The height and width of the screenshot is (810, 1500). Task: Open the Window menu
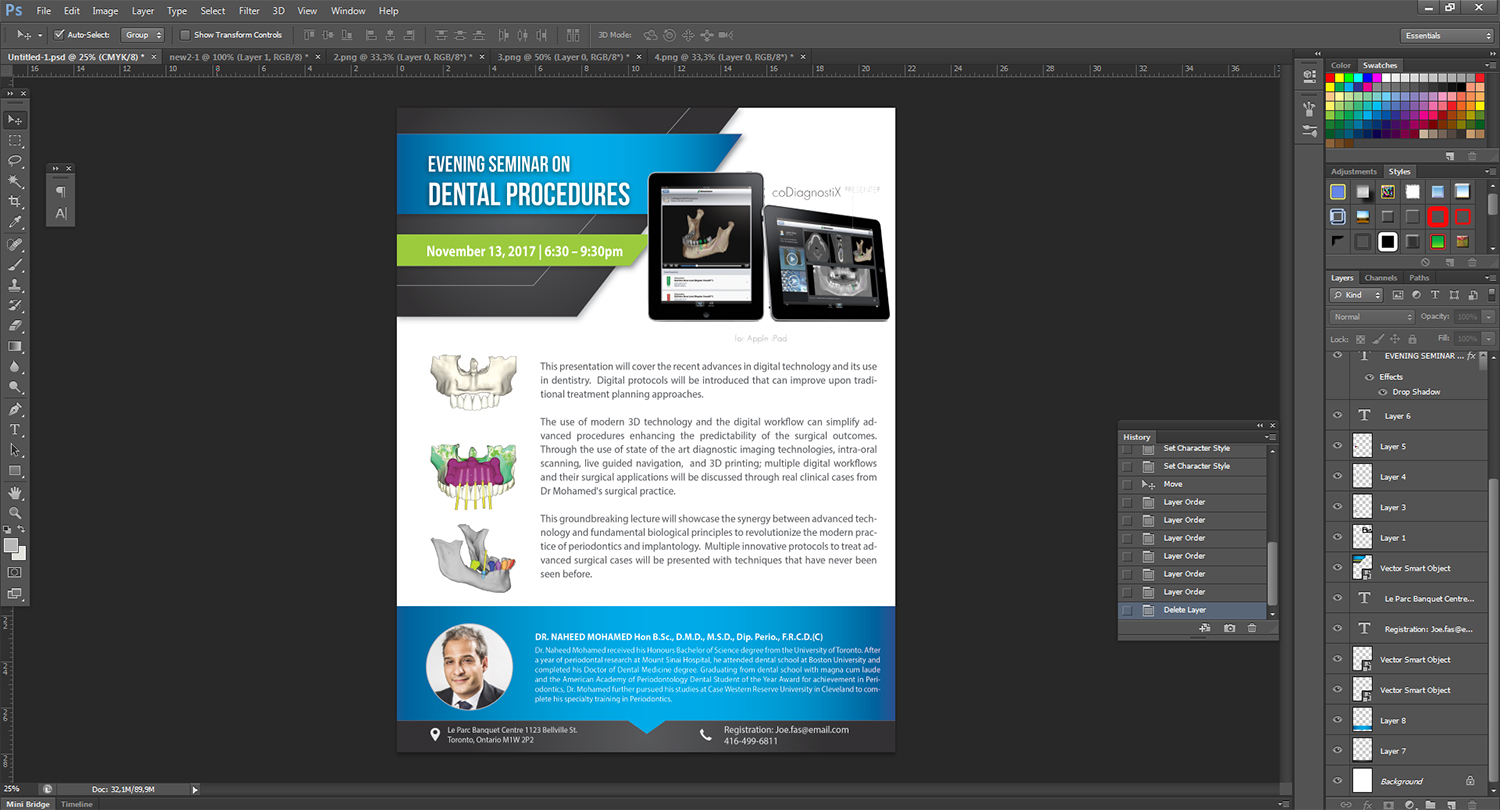348,11
